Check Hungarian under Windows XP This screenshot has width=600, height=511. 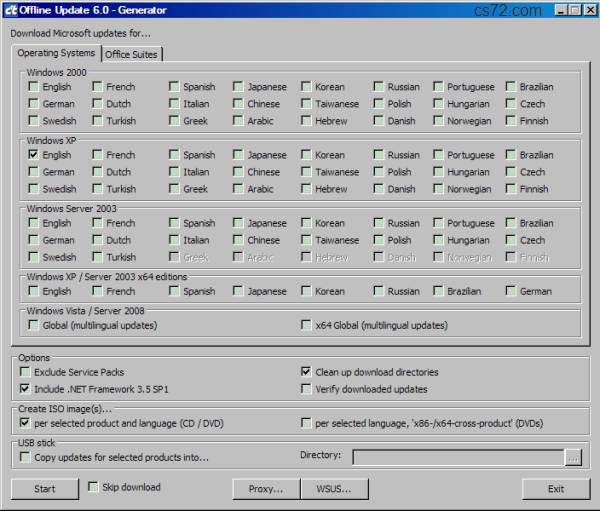[x=438, y=172]
